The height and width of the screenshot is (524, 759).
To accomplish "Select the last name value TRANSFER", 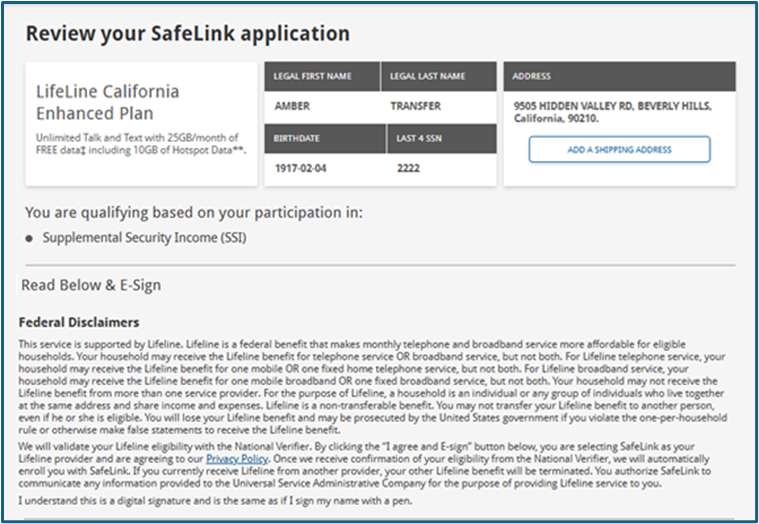I will (x=416, y=106).
